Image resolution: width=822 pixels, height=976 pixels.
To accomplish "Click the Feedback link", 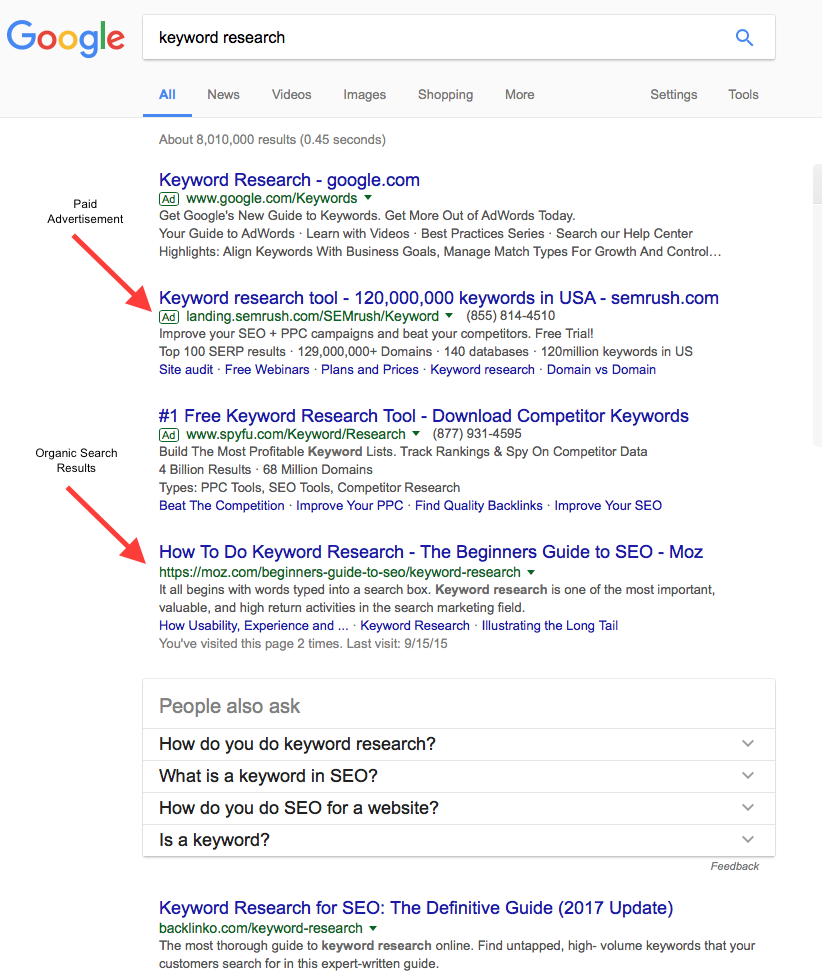I will pos(735,866).
